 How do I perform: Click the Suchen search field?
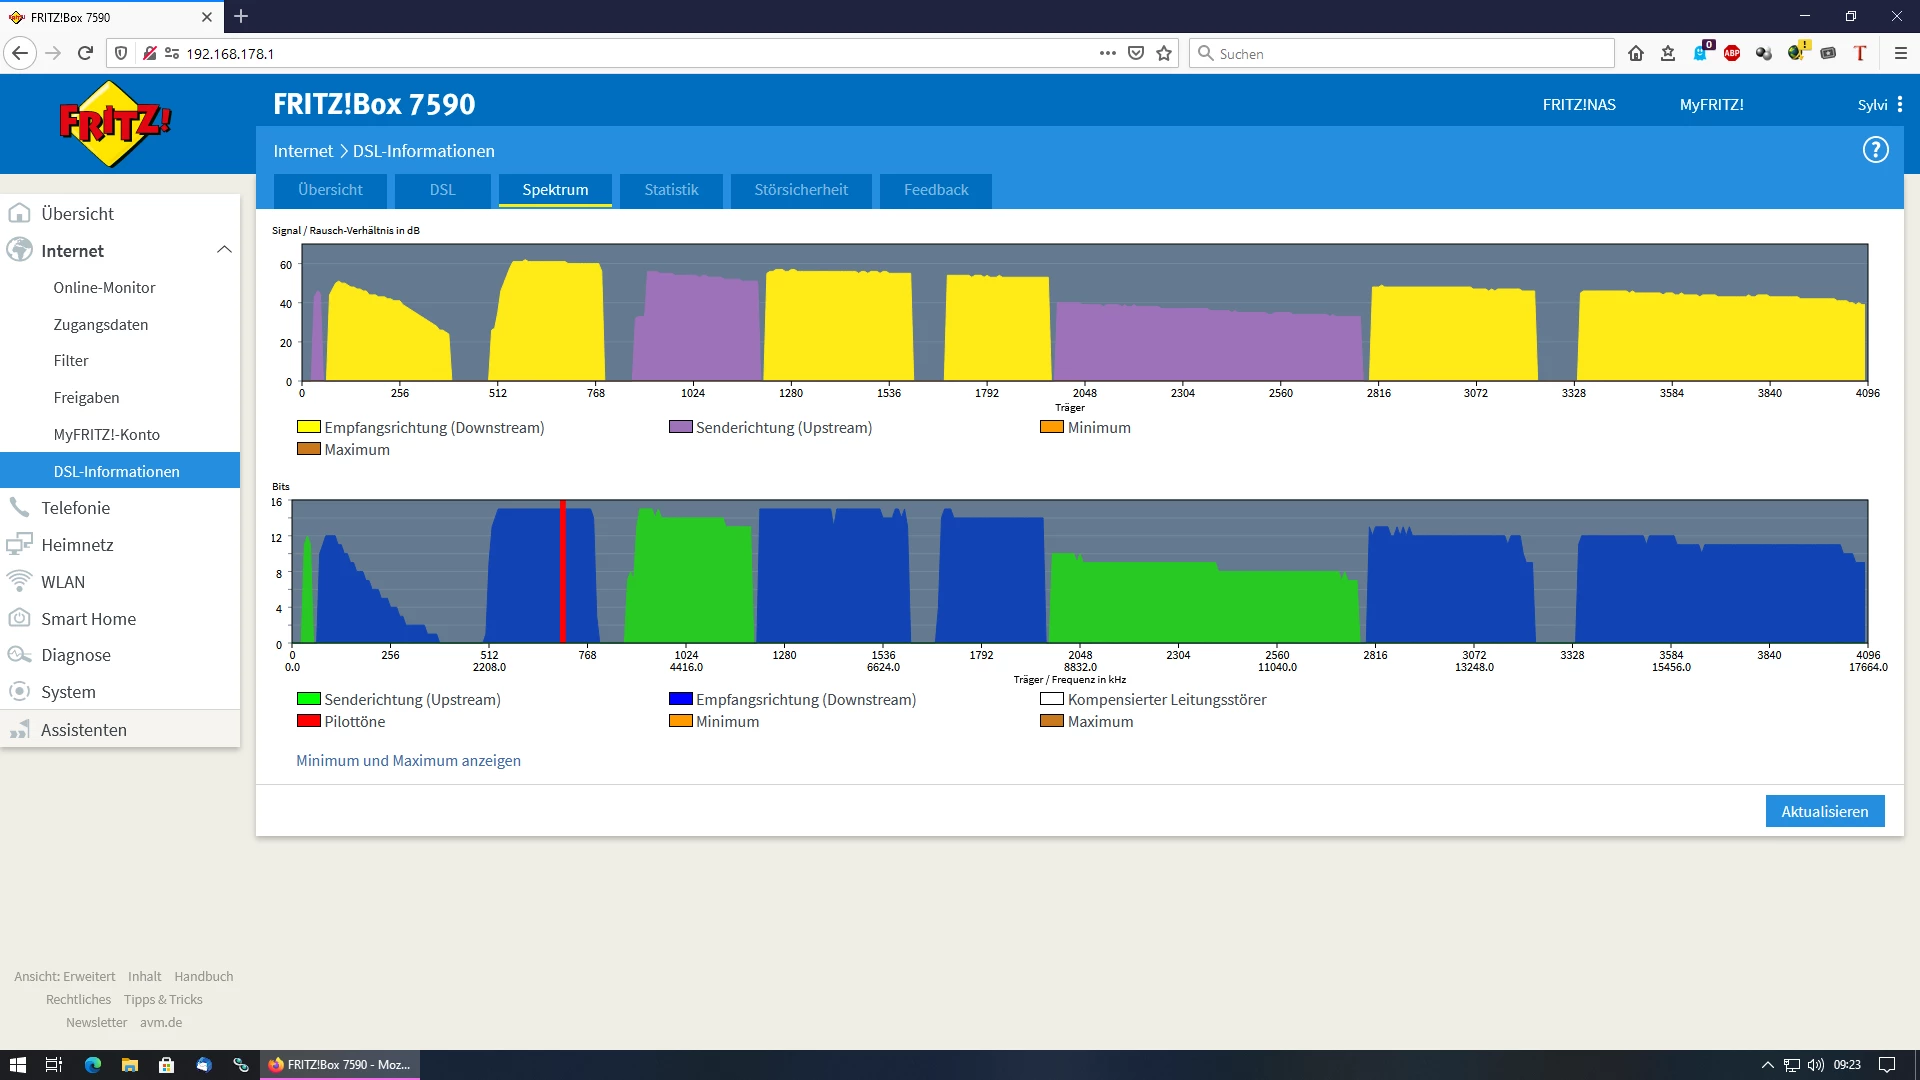pyautogui.click(x=1400, y=53)
